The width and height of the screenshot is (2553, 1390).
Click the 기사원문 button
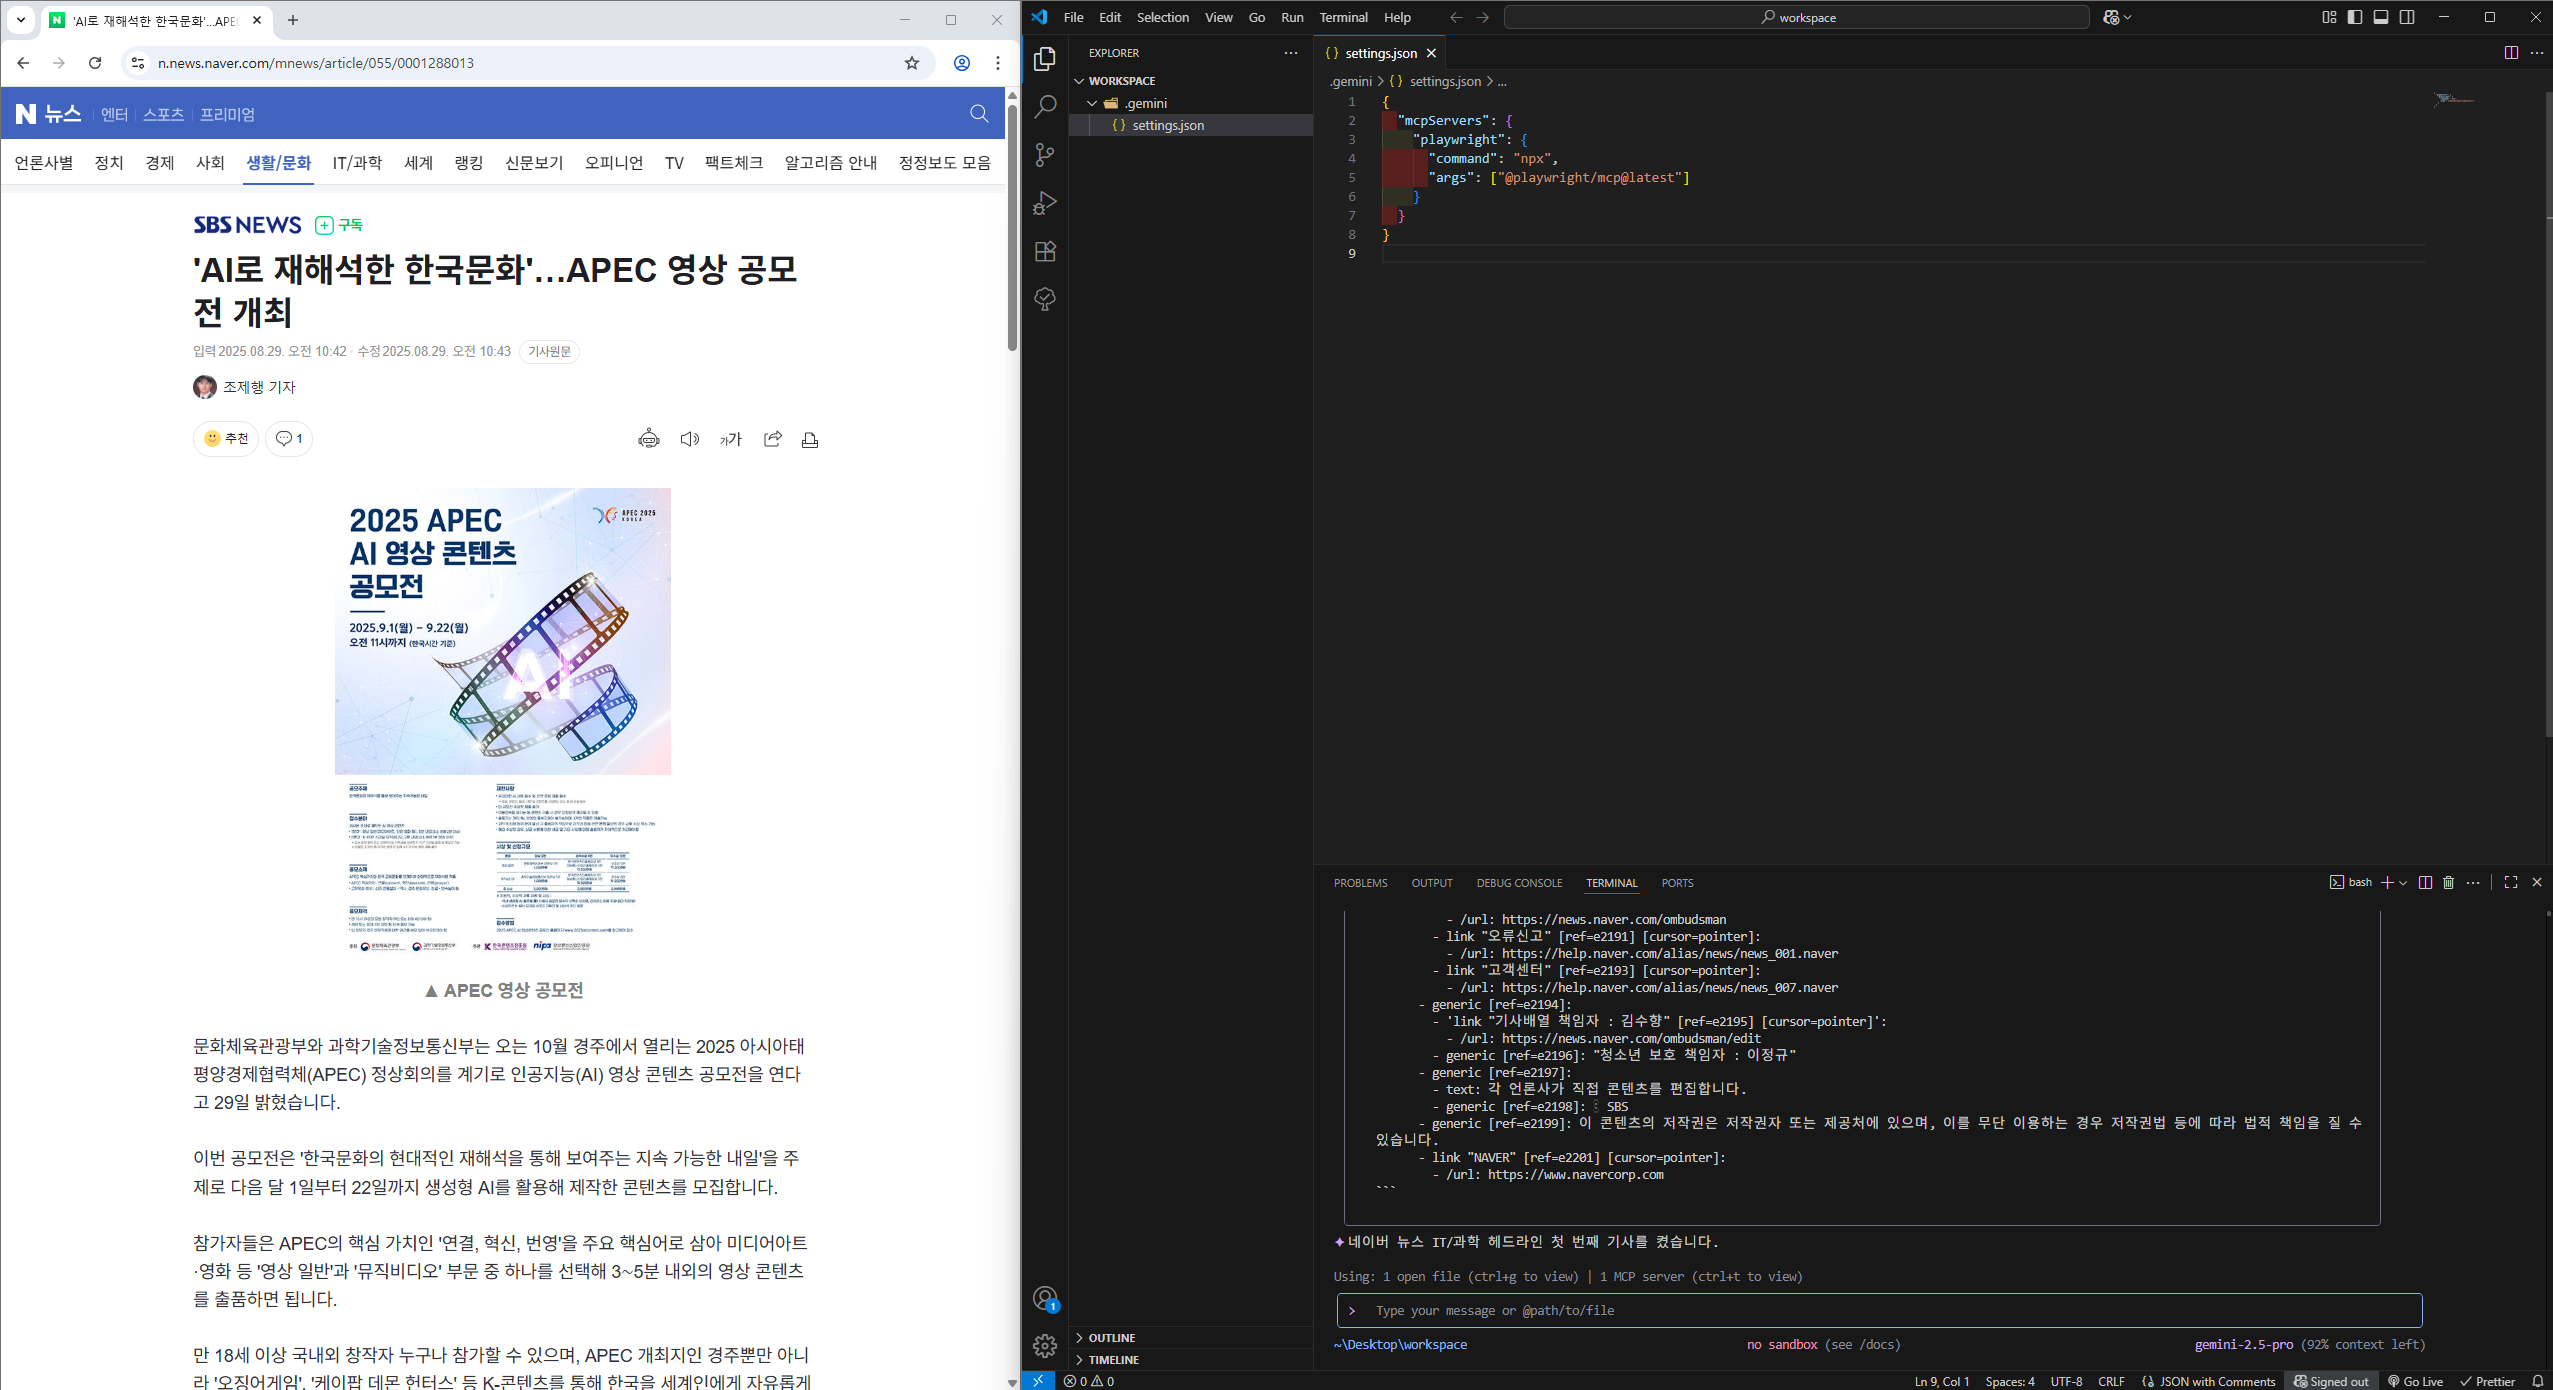pos(549,352)
